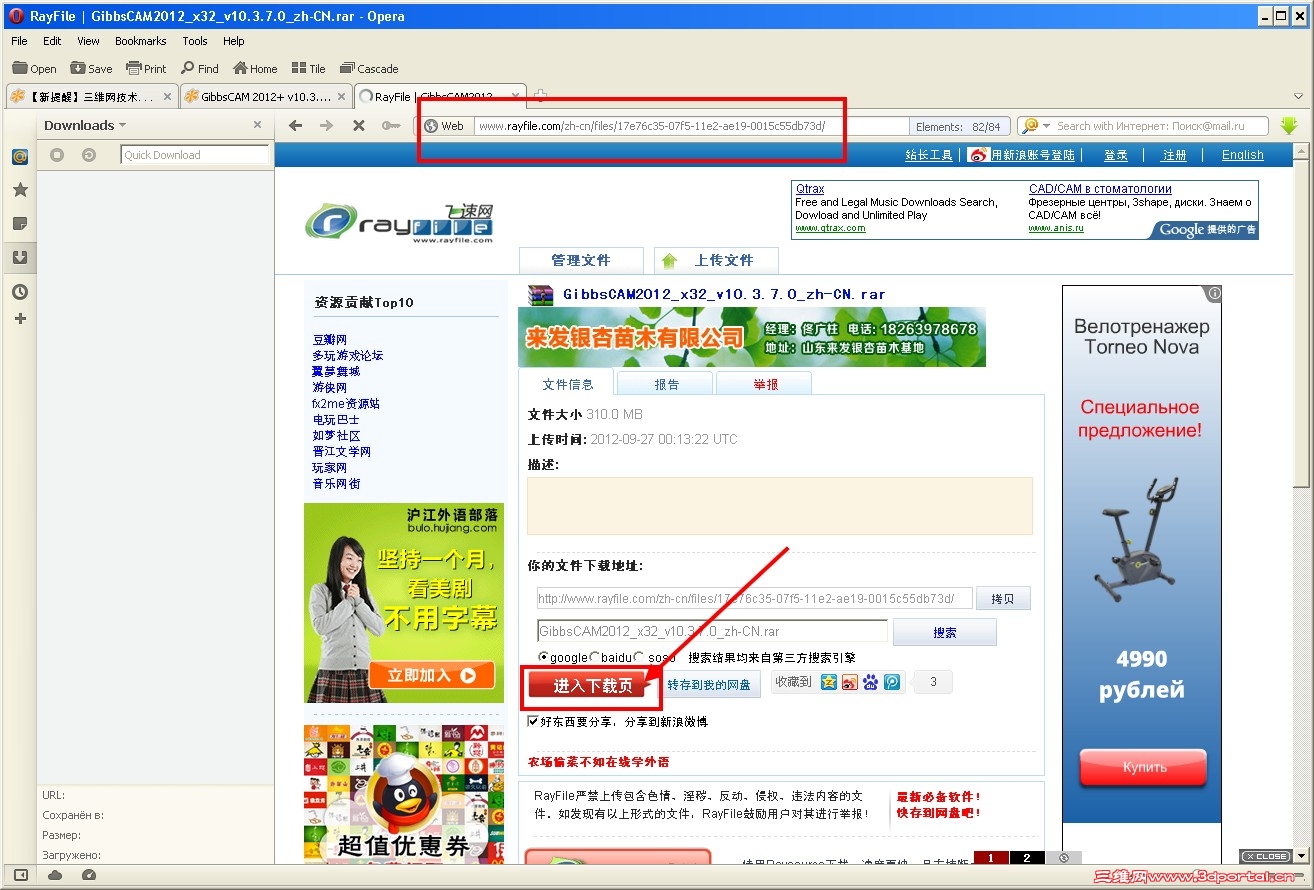The image size is (1314, 890).
Task: Click the 拷贝 copy button
Action: click(1003, 599)
